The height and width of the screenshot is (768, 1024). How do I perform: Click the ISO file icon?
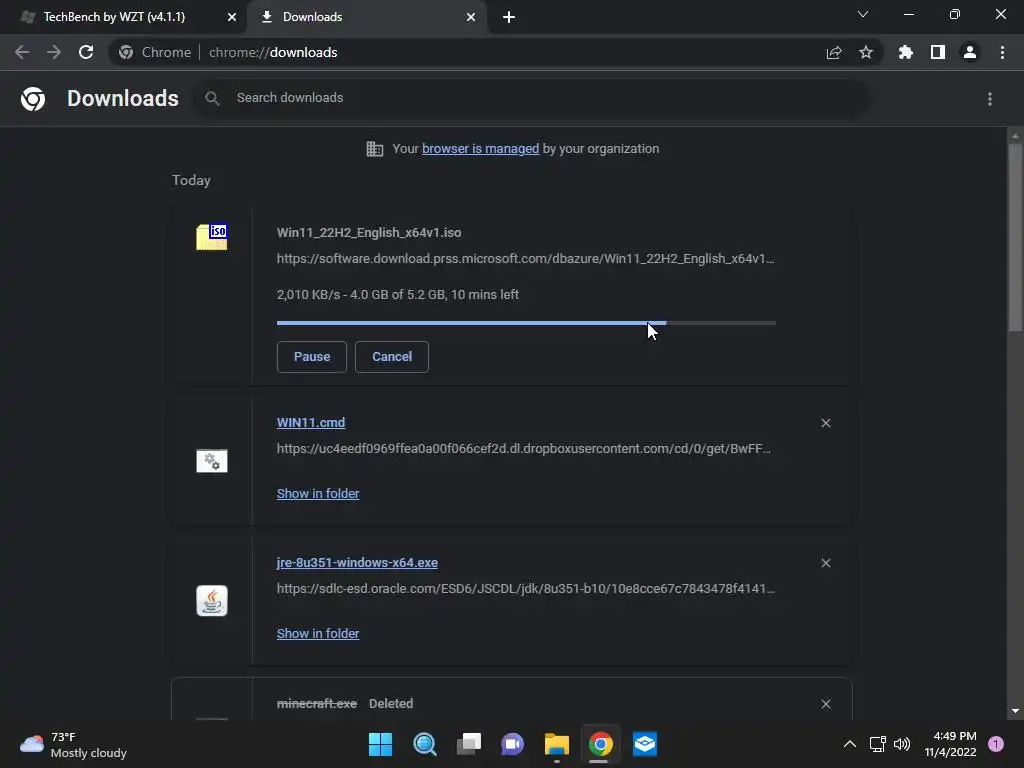tap(212, 236)
